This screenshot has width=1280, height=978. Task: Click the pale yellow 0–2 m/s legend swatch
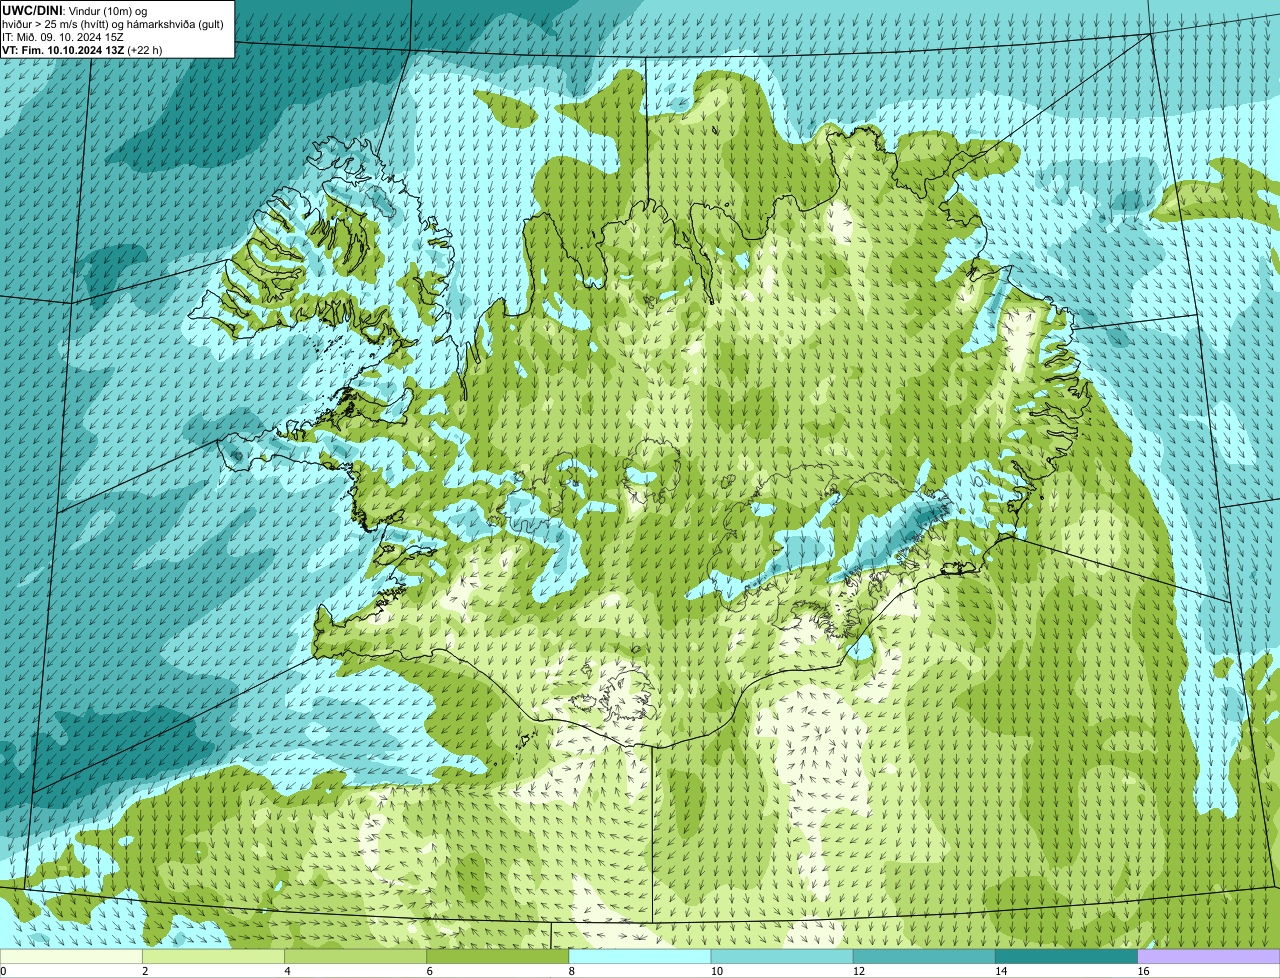tap(71, 956)
